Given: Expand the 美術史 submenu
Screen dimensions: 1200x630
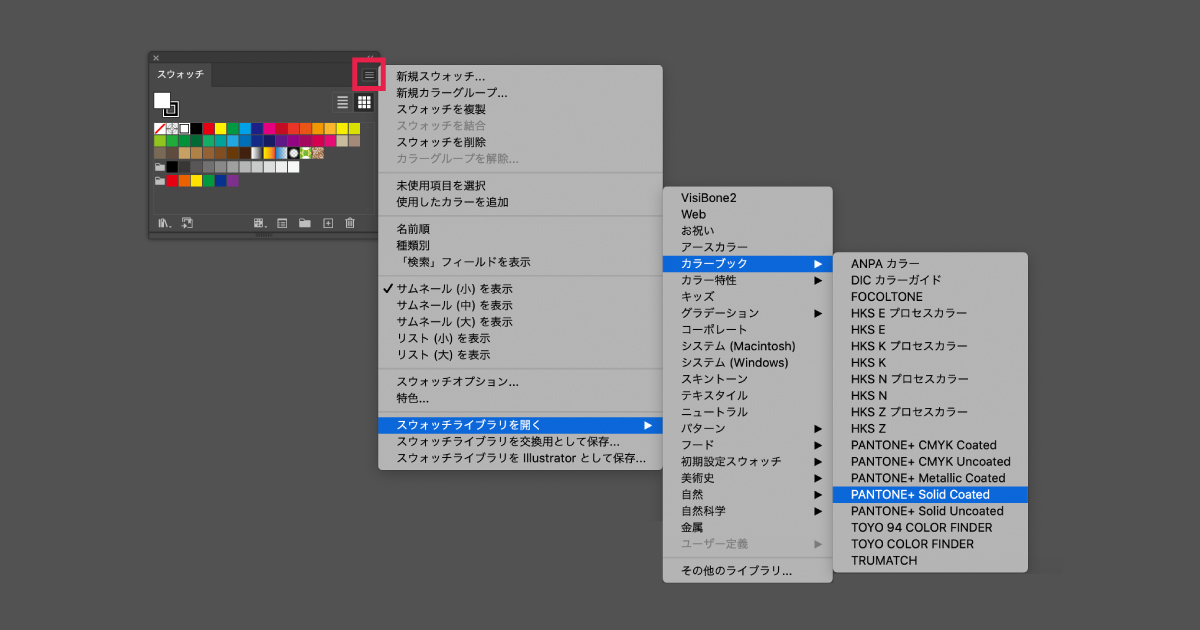Looking at the screenshot, I should (748, 478).
